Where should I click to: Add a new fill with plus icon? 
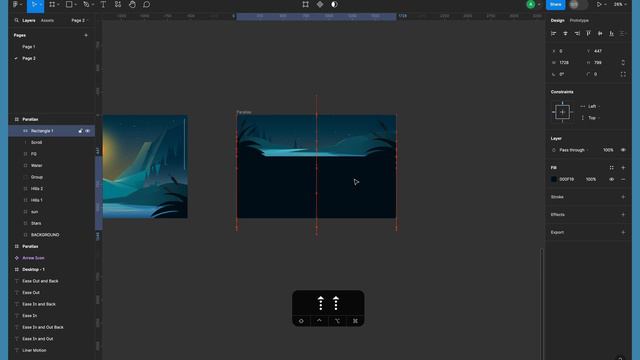623,168
